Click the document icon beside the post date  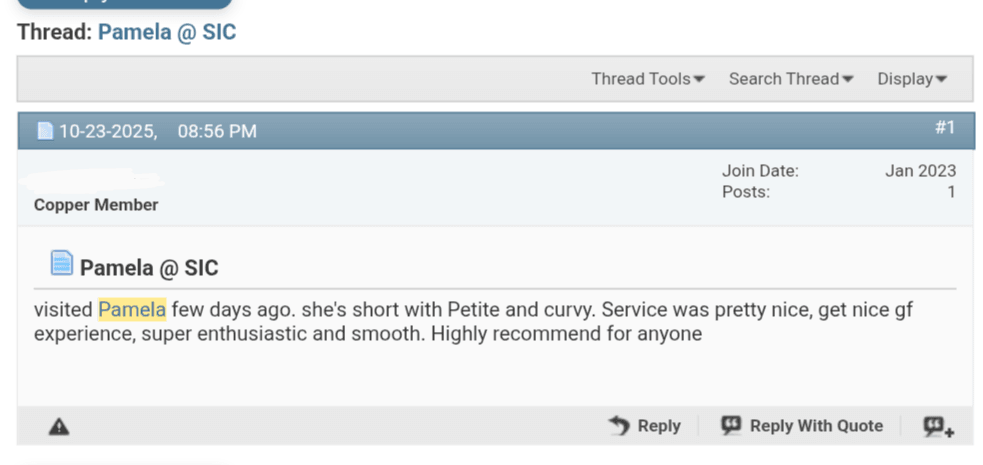tap(45, 132)
